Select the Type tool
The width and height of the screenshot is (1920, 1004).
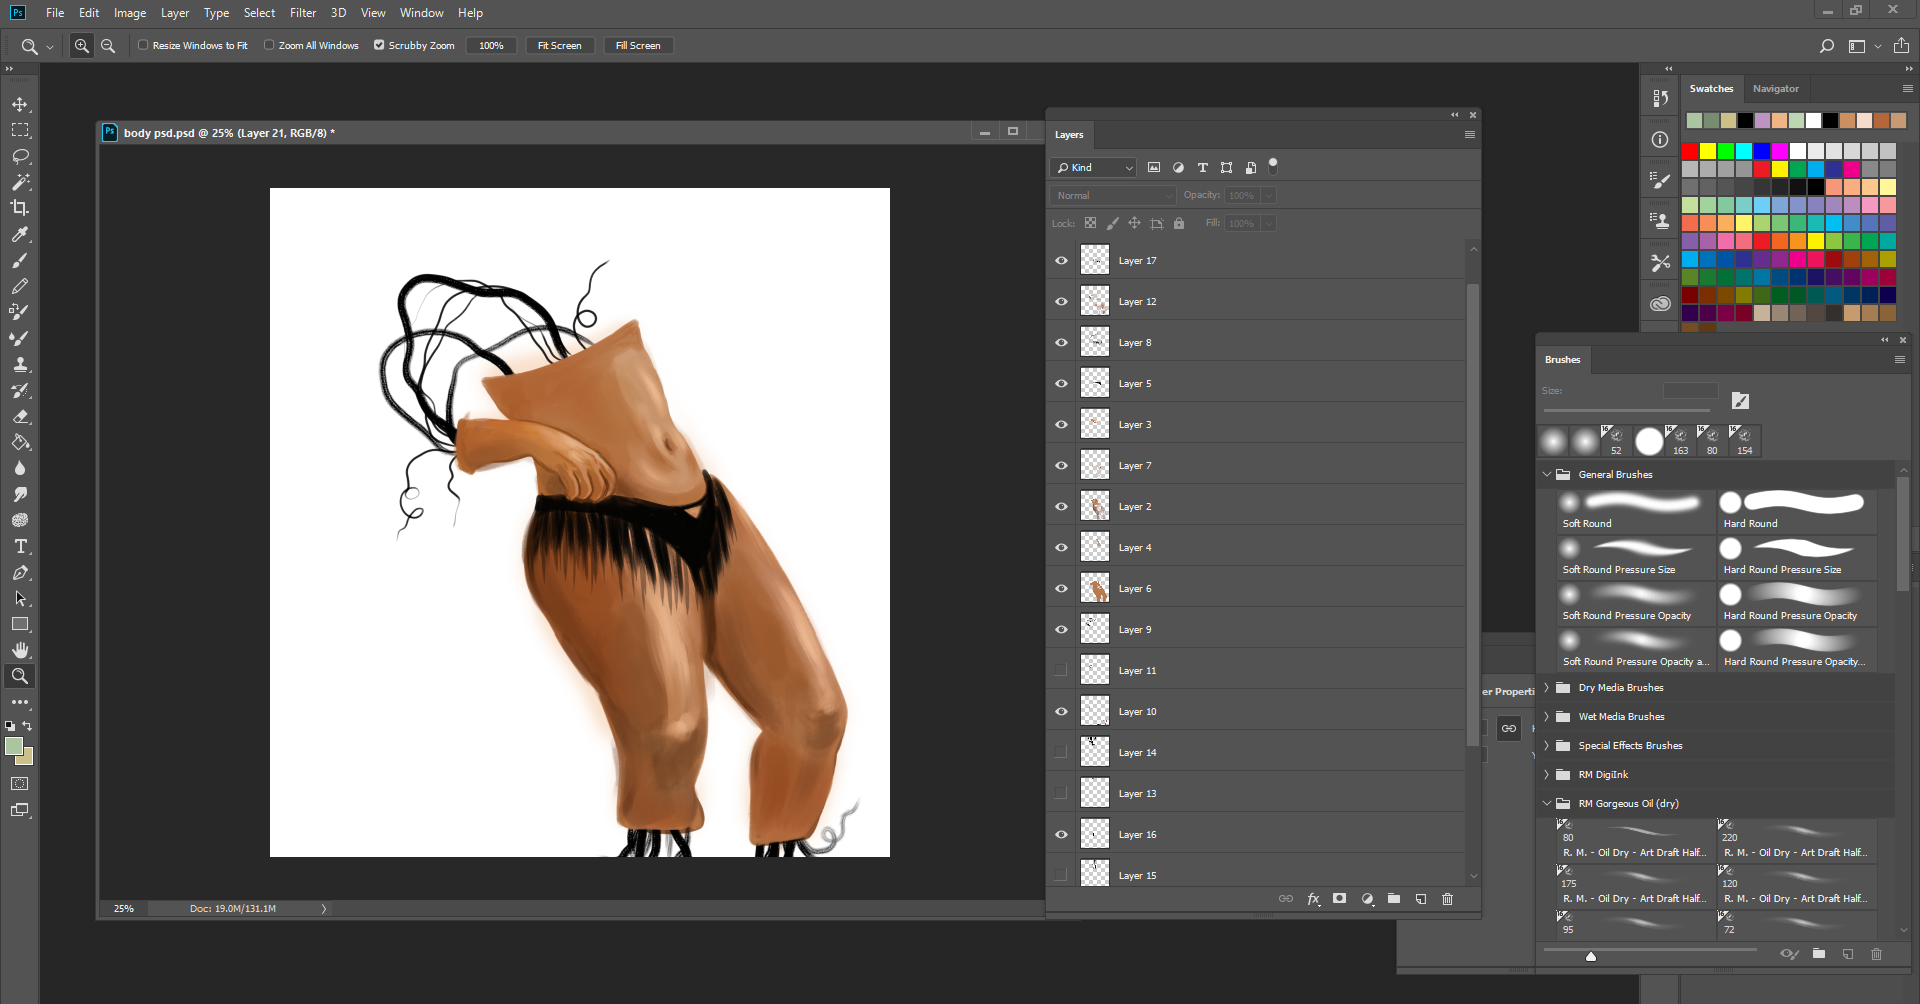point(20,546)
